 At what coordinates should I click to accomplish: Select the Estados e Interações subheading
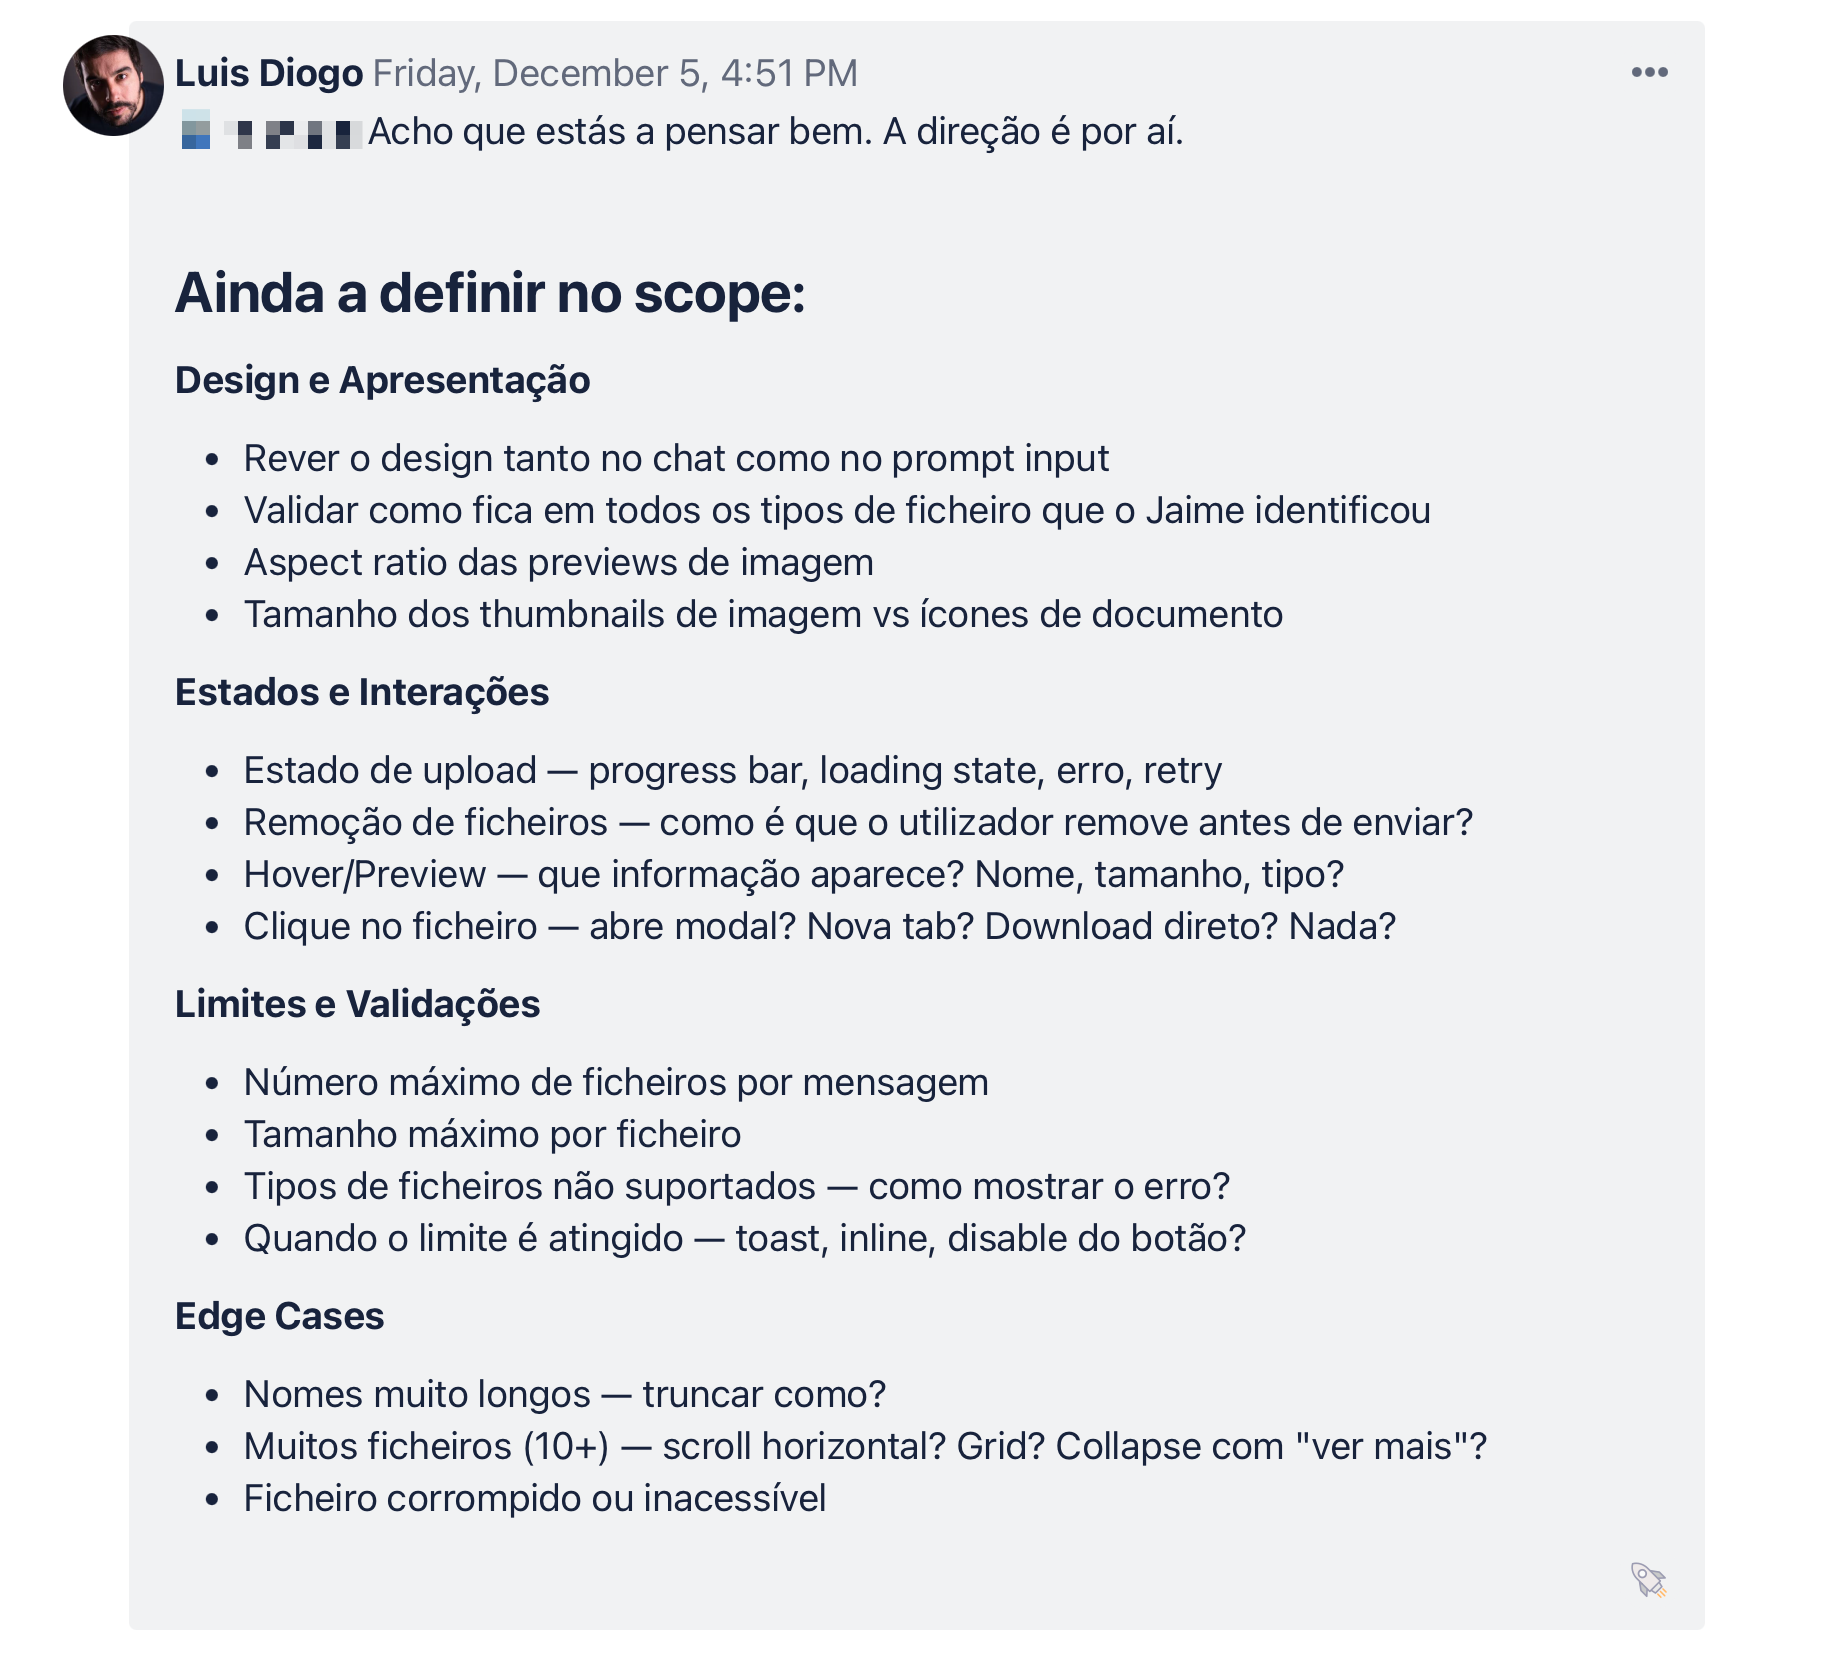[362, 692]
